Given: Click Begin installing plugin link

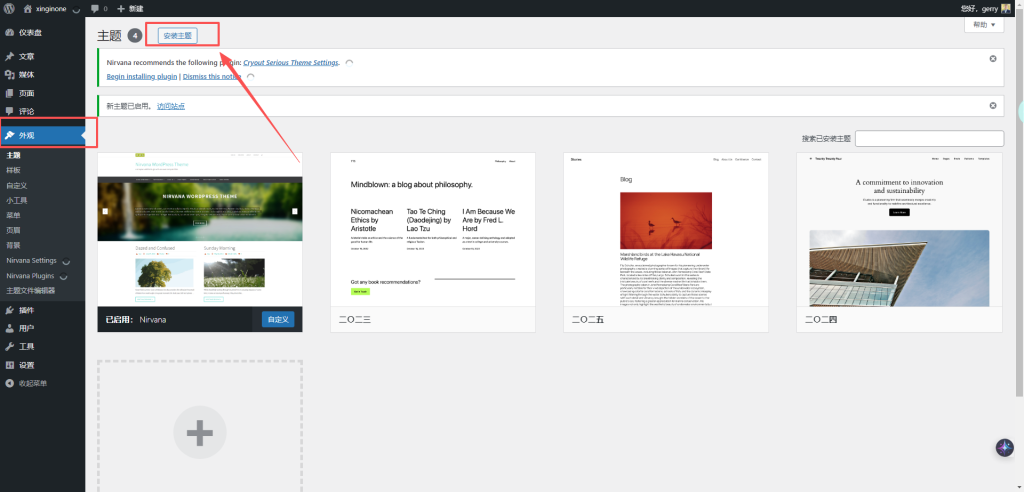Looking at the screenshot, I should (142, 76).
